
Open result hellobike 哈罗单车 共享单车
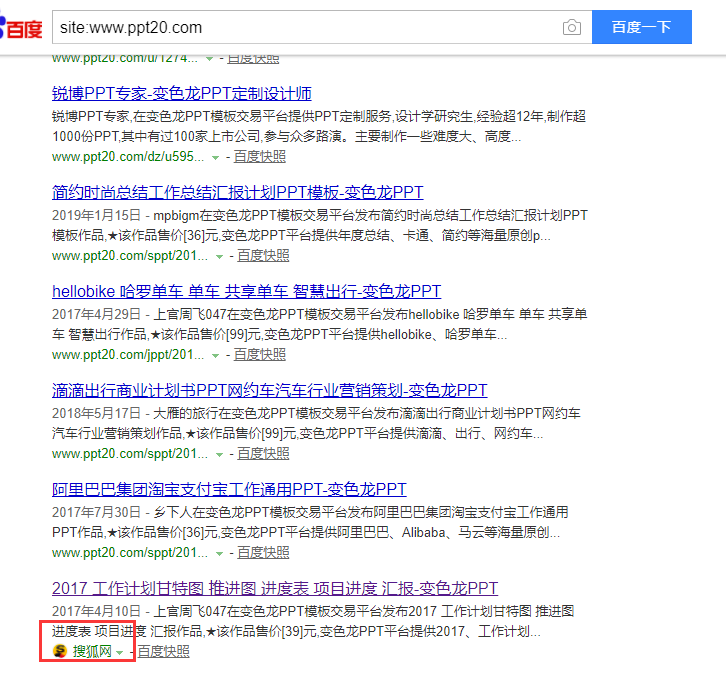[246, 292]
